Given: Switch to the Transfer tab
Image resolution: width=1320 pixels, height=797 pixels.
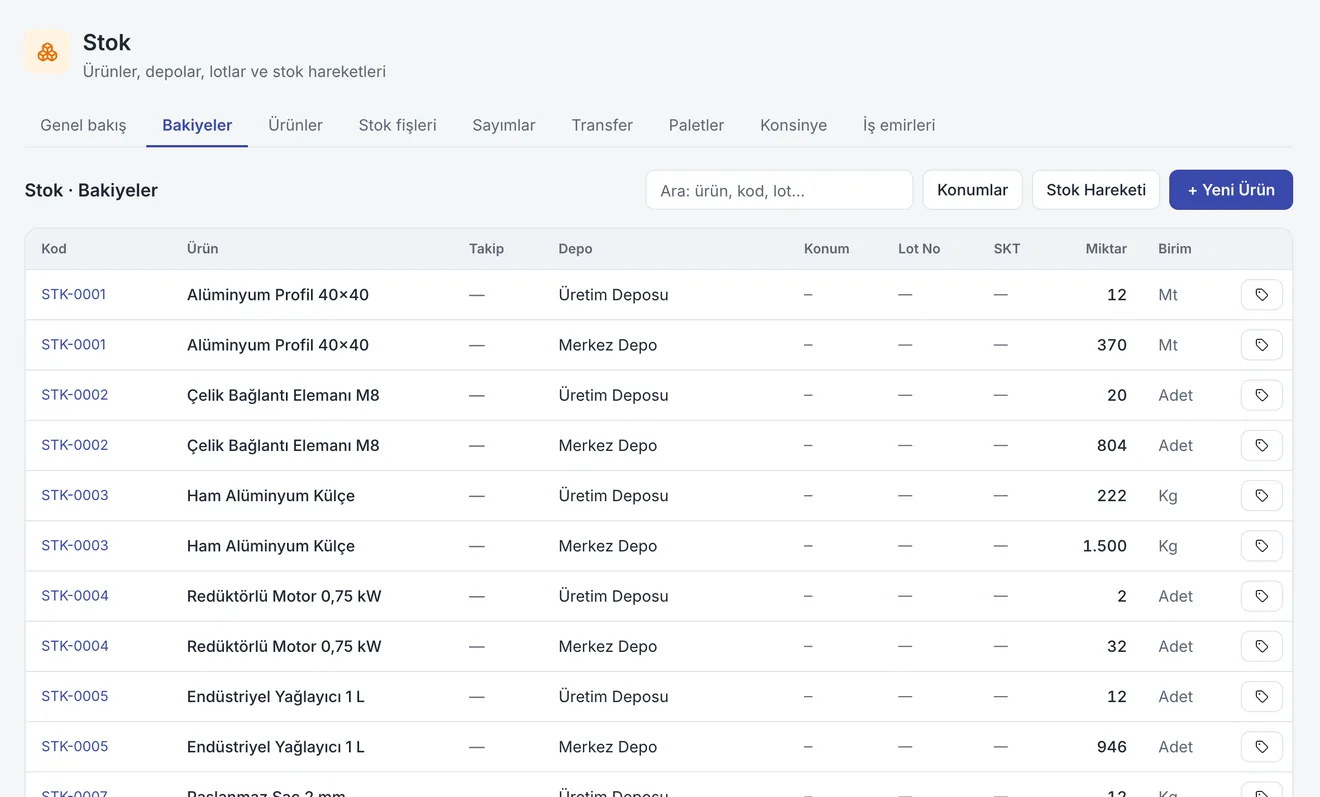Looking at the screenshot, I should coord(602,125).
